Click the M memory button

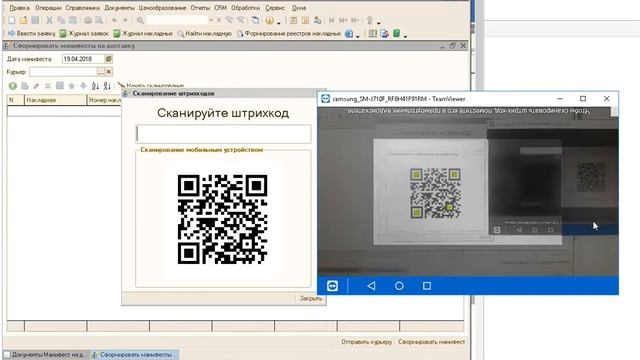click(x=331, y=20)
